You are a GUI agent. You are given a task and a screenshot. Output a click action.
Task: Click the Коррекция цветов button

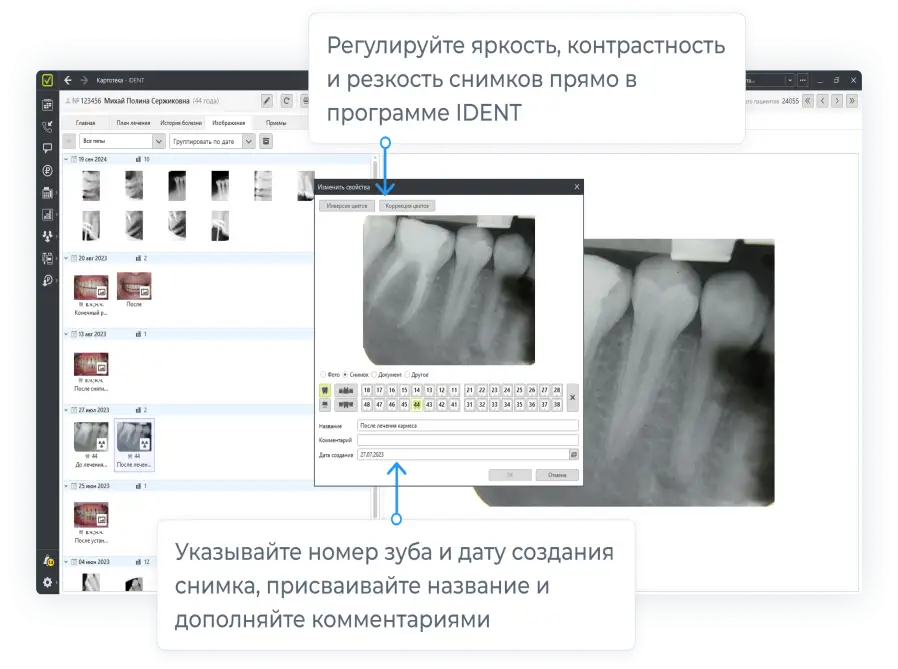[x=407, y=205]
